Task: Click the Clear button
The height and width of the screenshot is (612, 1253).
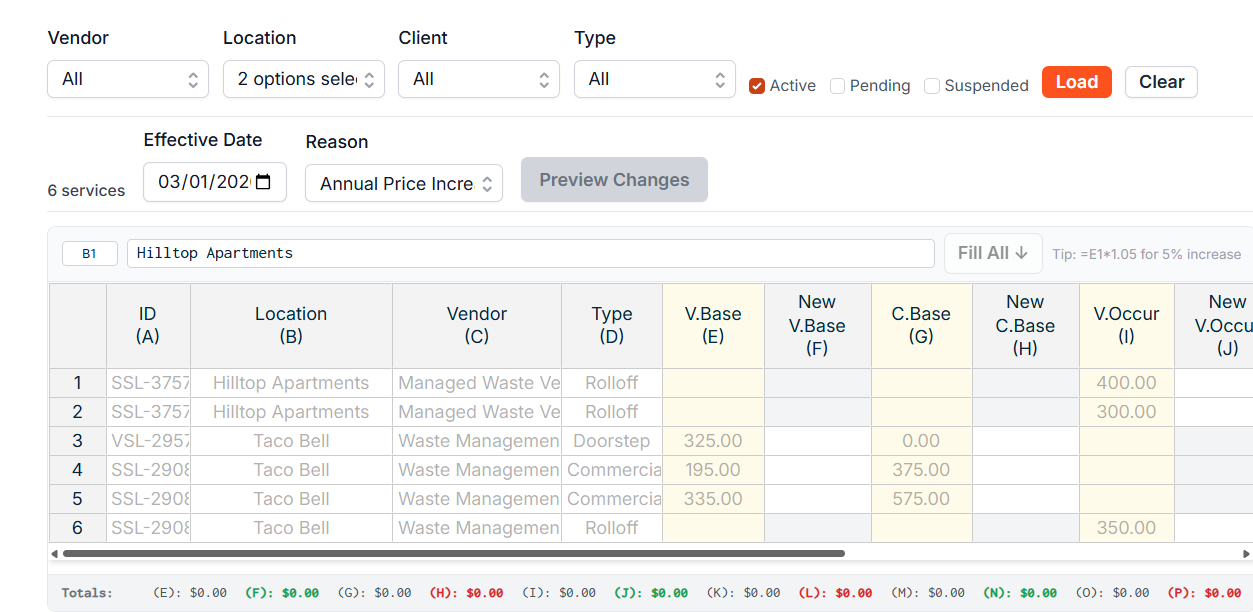Action: pos(1161,82)
